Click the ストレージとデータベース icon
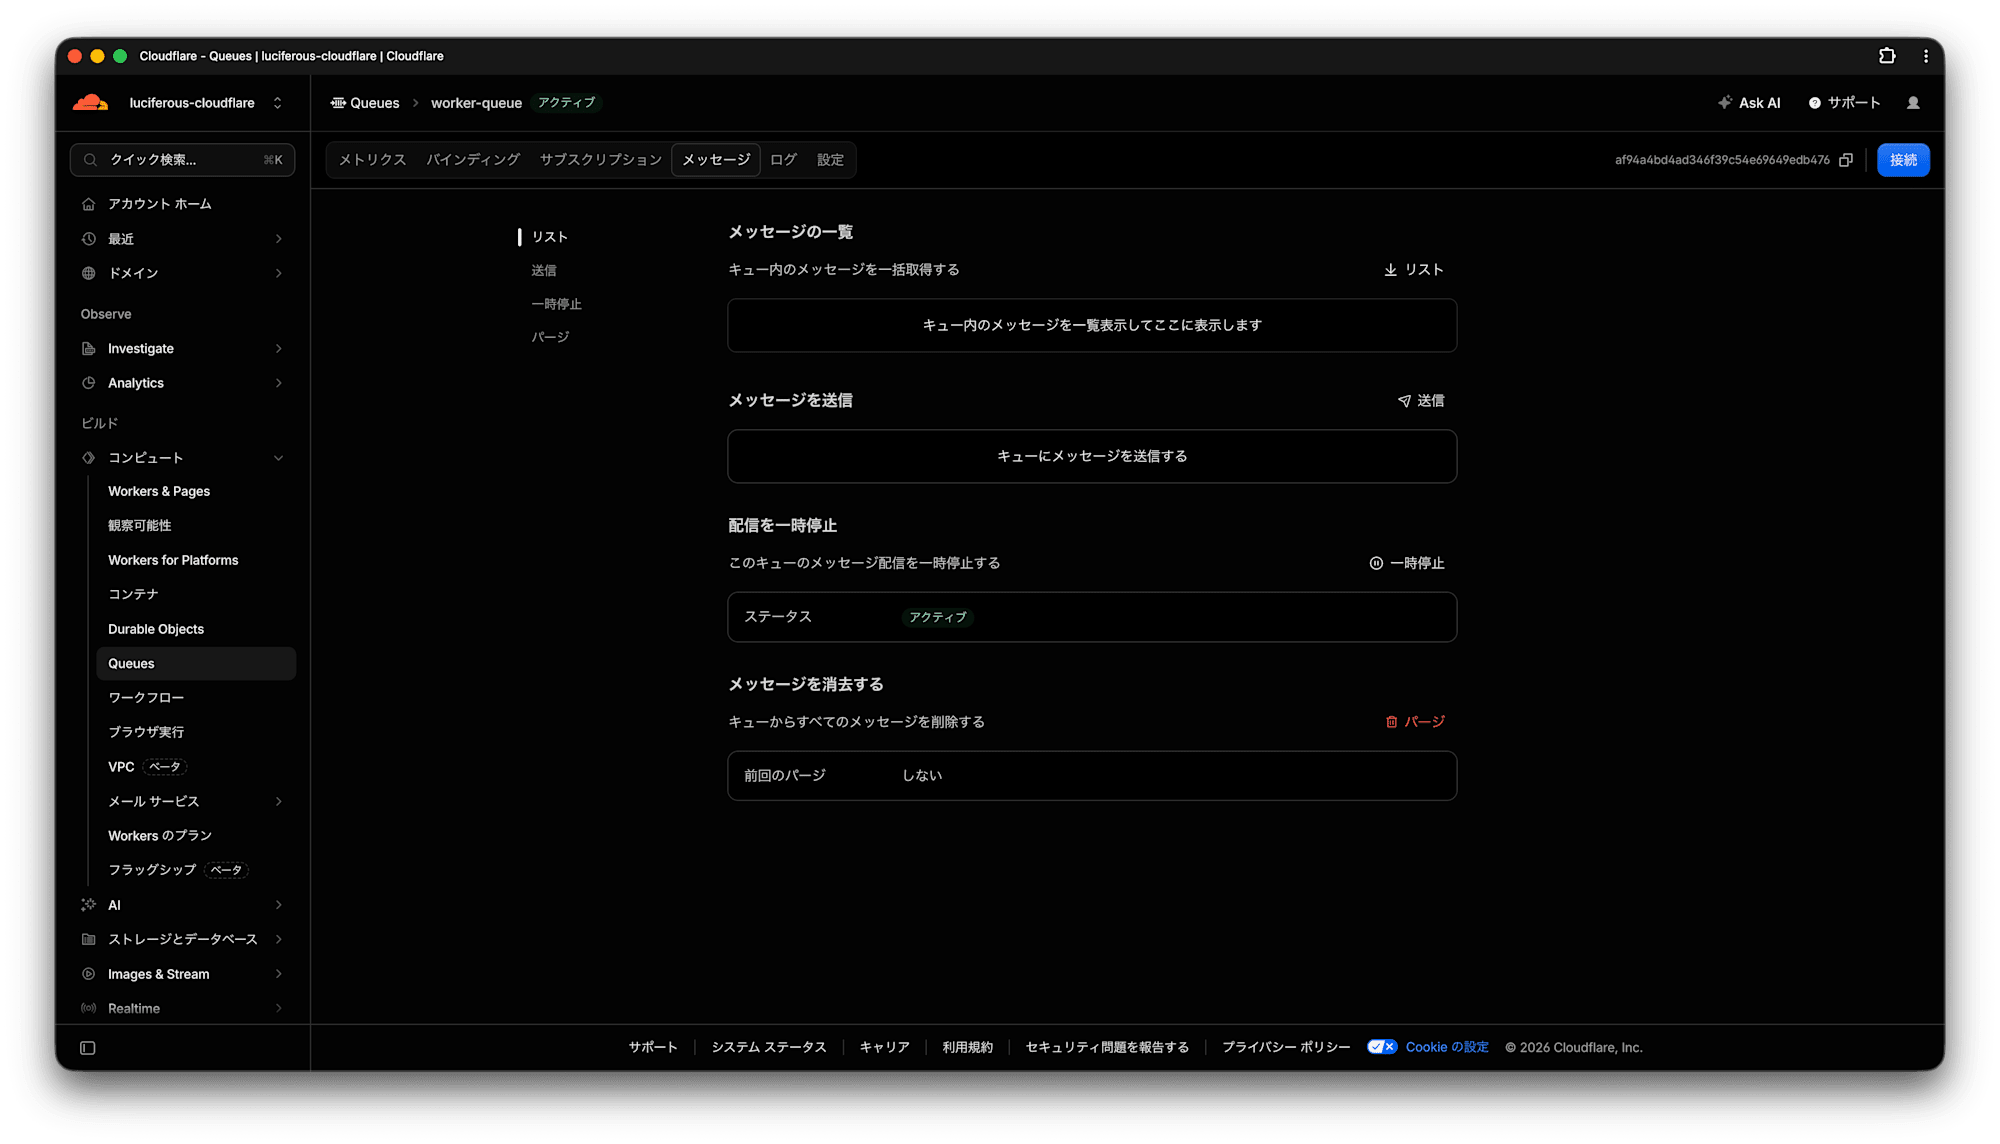Viewport: 2000px width, 1144px height. tap(89, 939)
